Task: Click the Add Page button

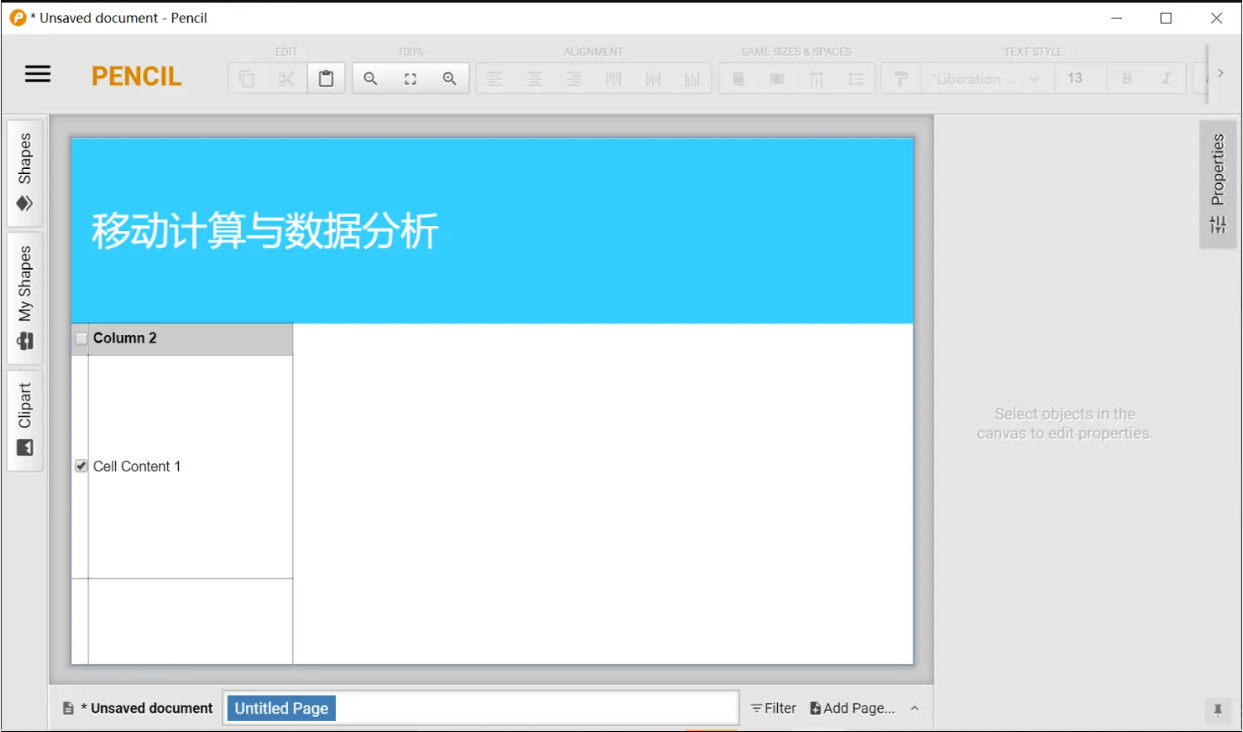Action: click(852, 708)
